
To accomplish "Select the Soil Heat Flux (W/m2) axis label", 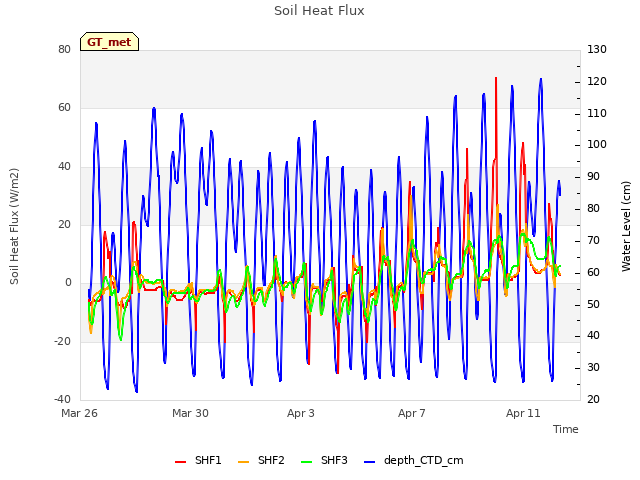I will [14, 226].
